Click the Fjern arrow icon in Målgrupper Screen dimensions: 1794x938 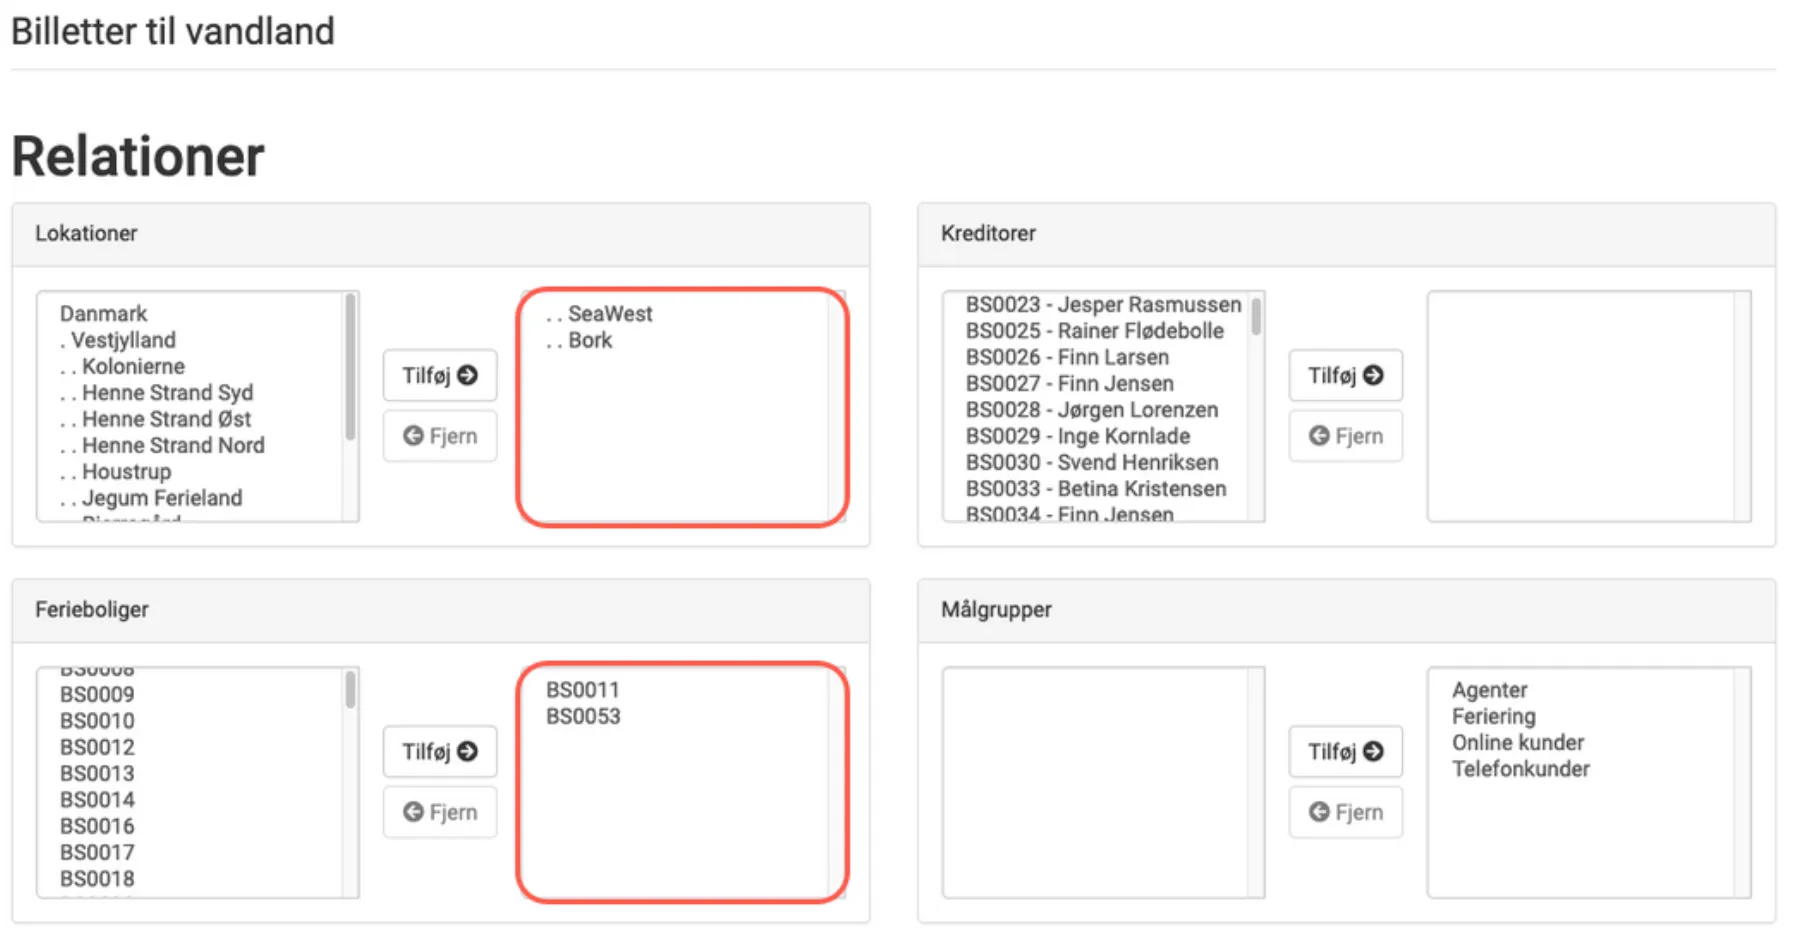click(1319, 812)
